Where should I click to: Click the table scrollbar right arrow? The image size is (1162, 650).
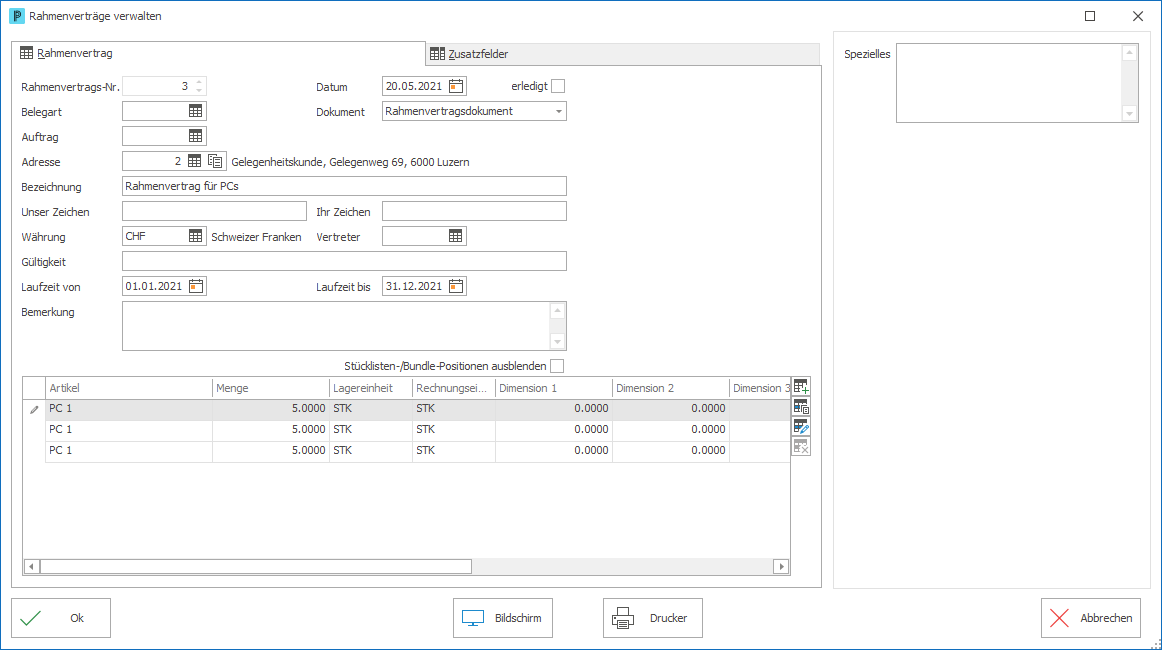[781, 566]
